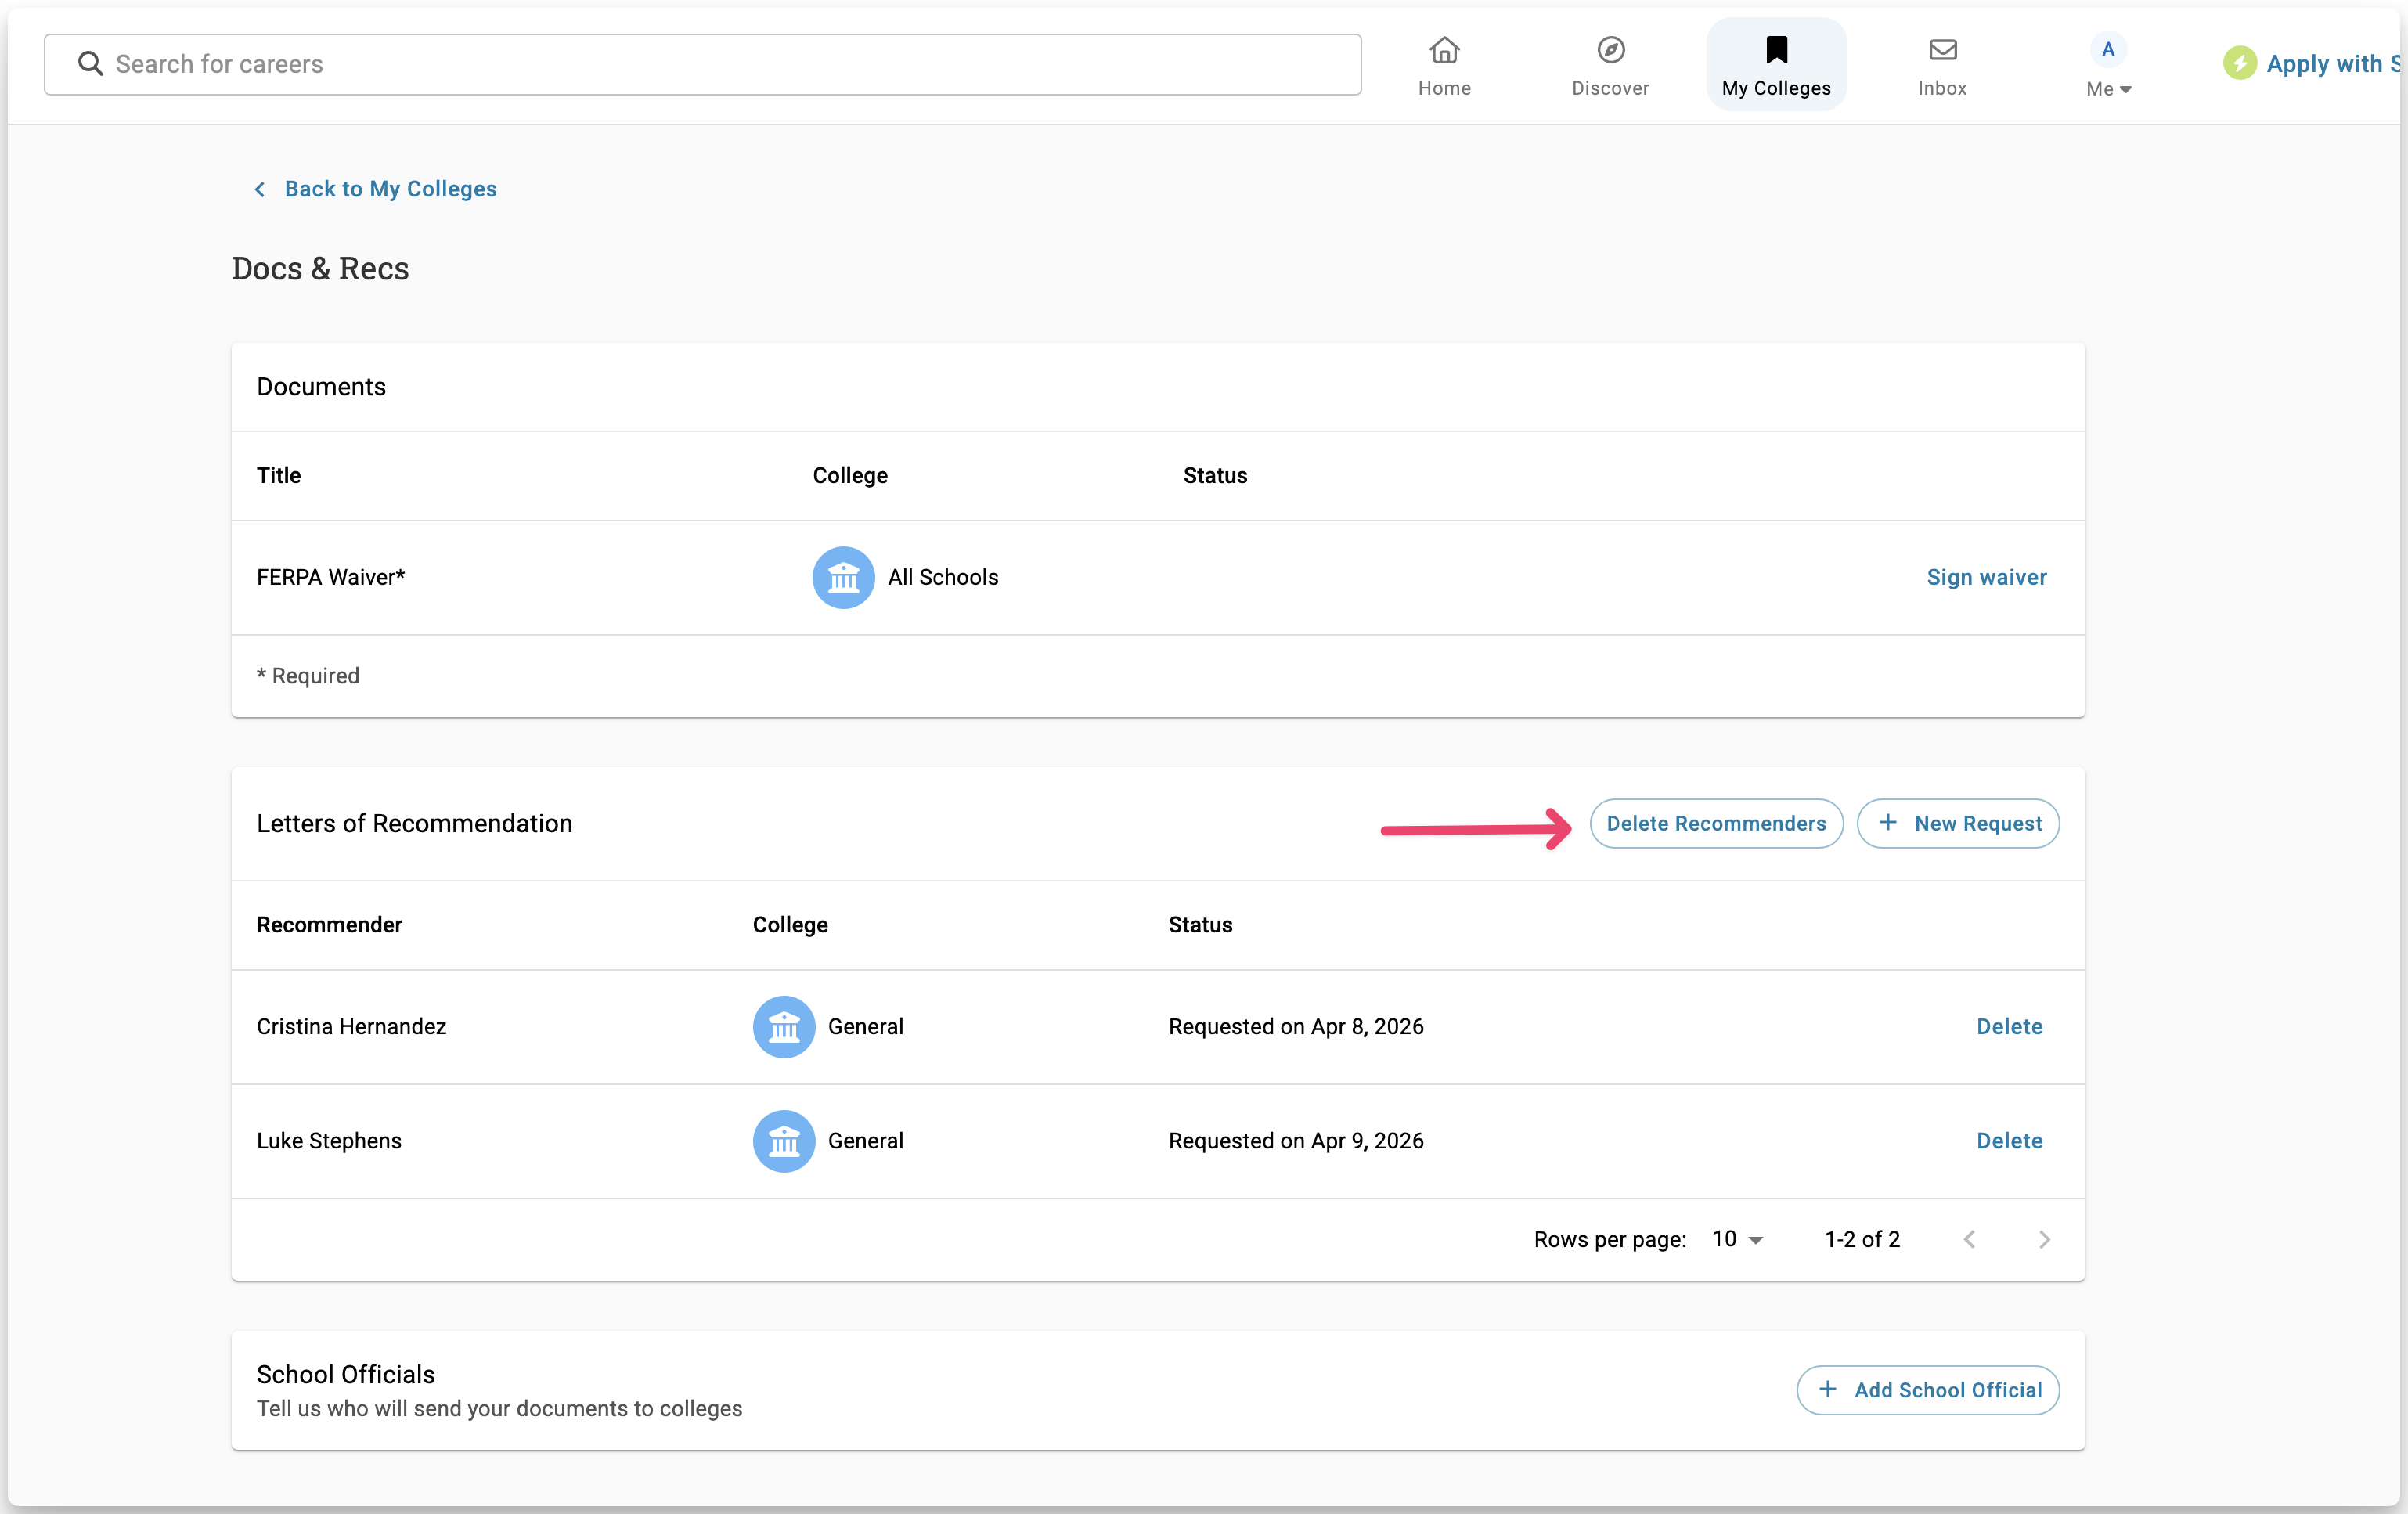Viewport: 2408px width, 1514px height.
Task: Expand the Me account dropdown
Action: tap(2109, 89)
